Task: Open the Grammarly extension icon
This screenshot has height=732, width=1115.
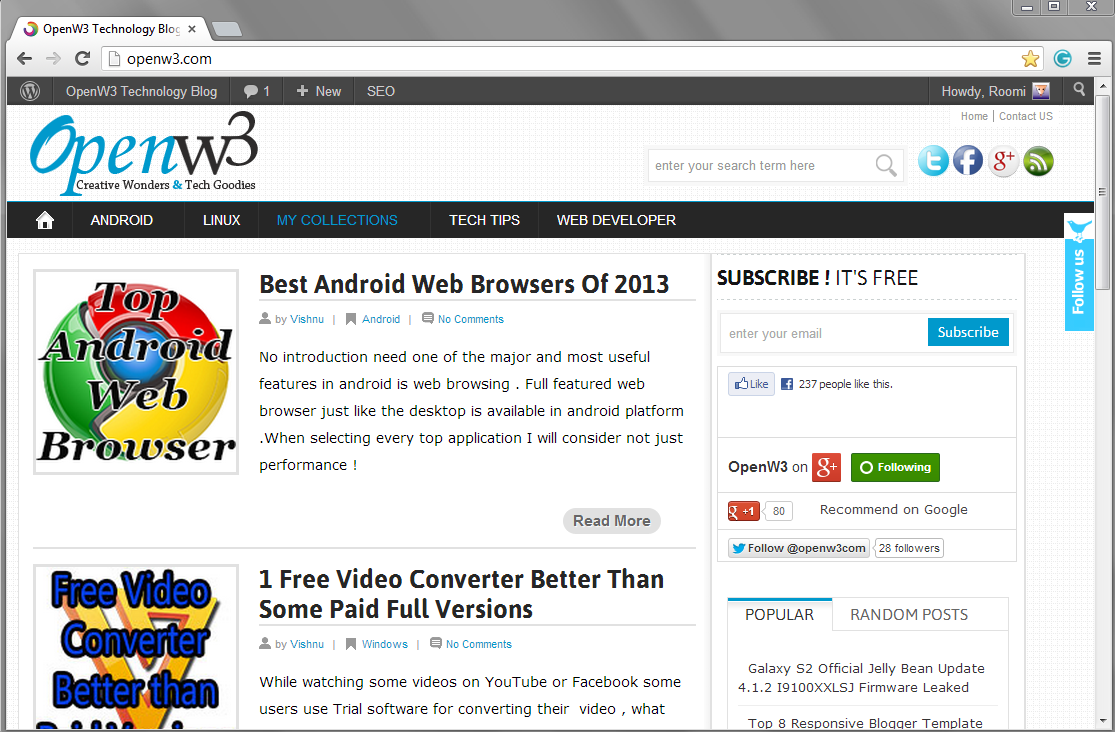Action: 1062,58
